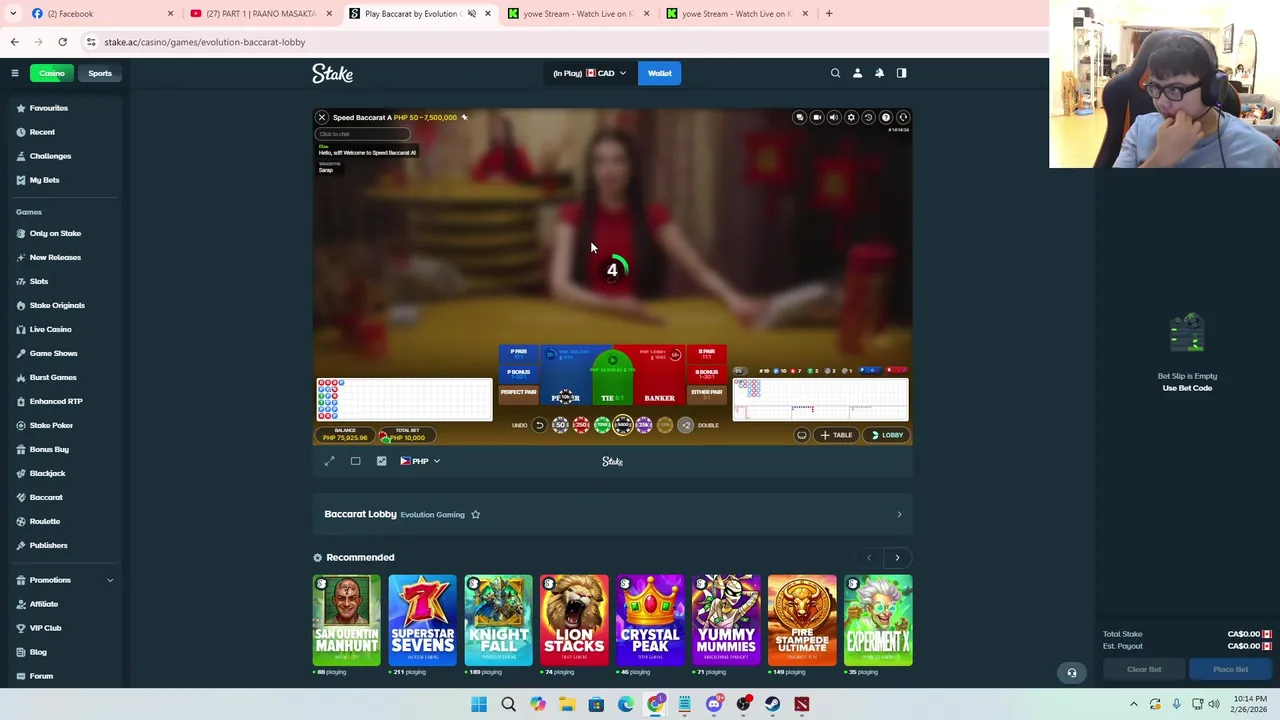Open the live support headset button

click(x=1071, y=673)
